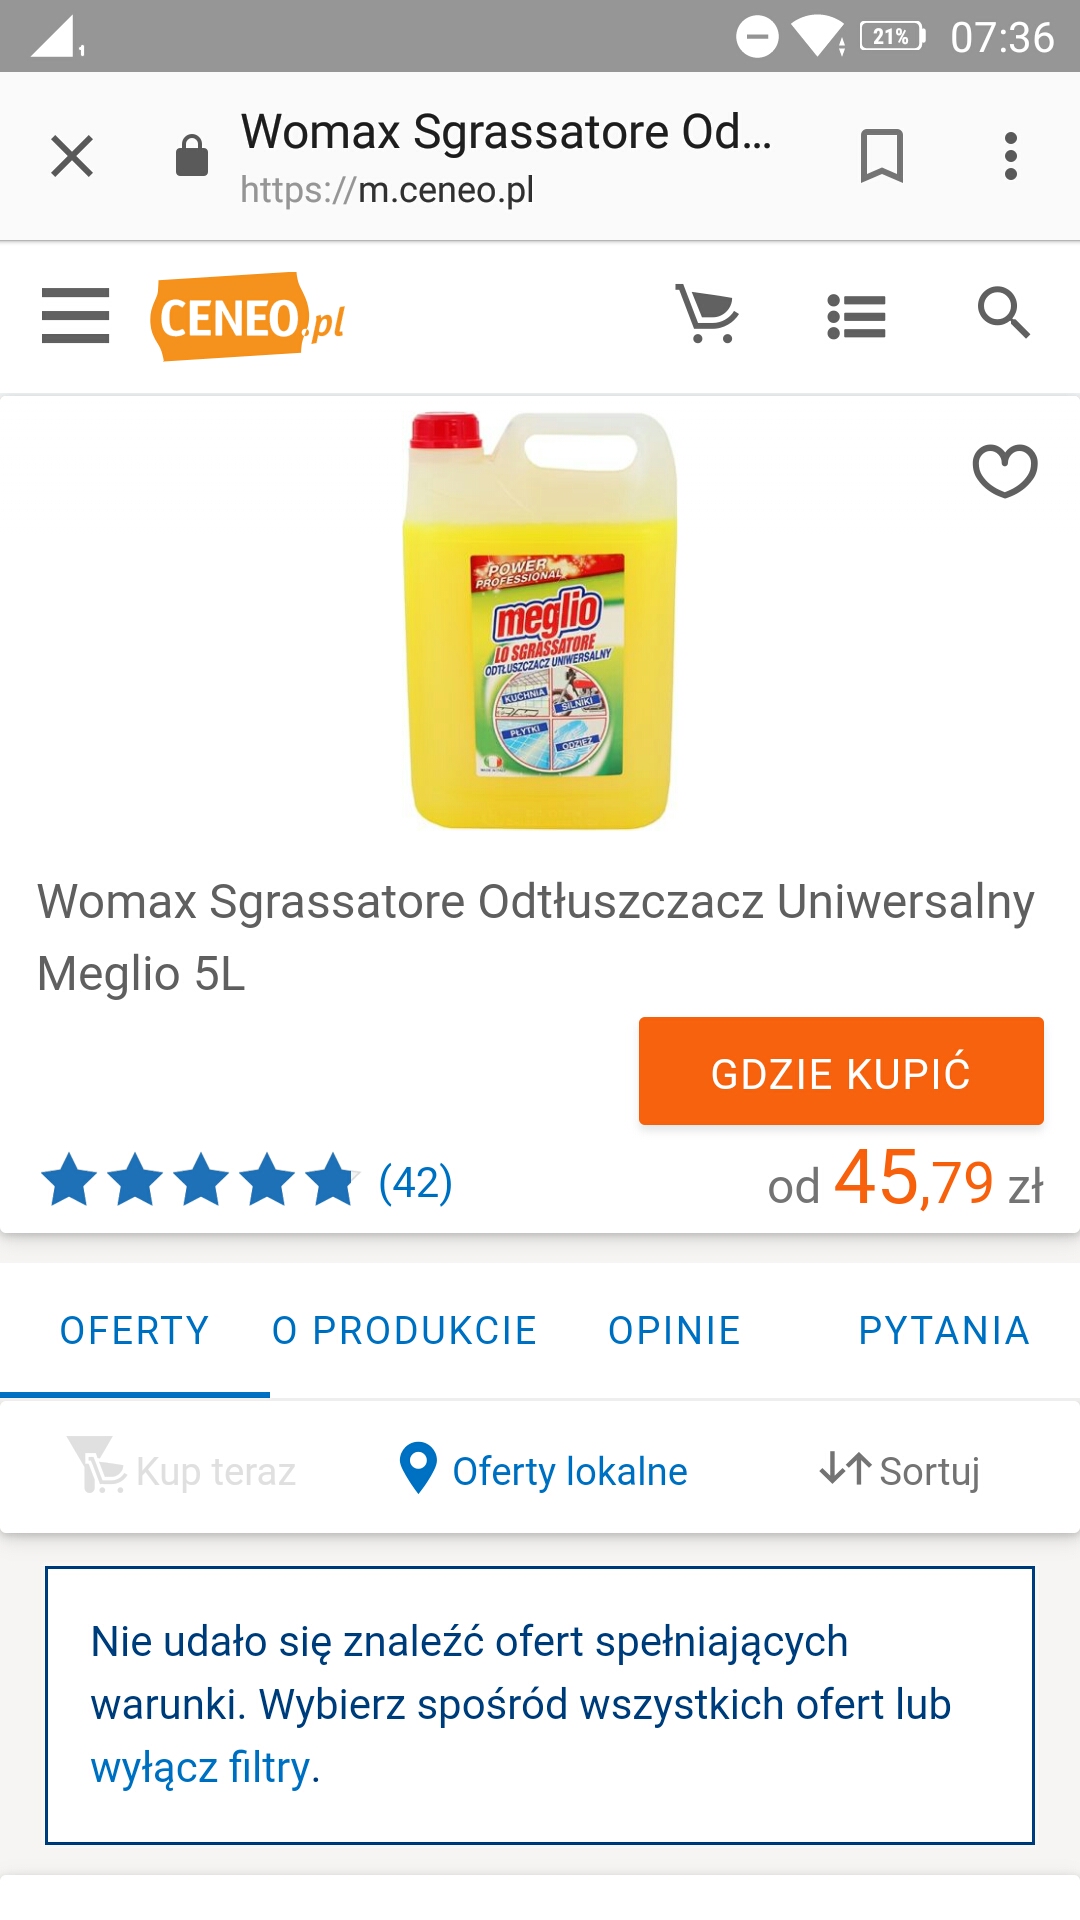Open the Sortuj sorting options

[899, 1471]
